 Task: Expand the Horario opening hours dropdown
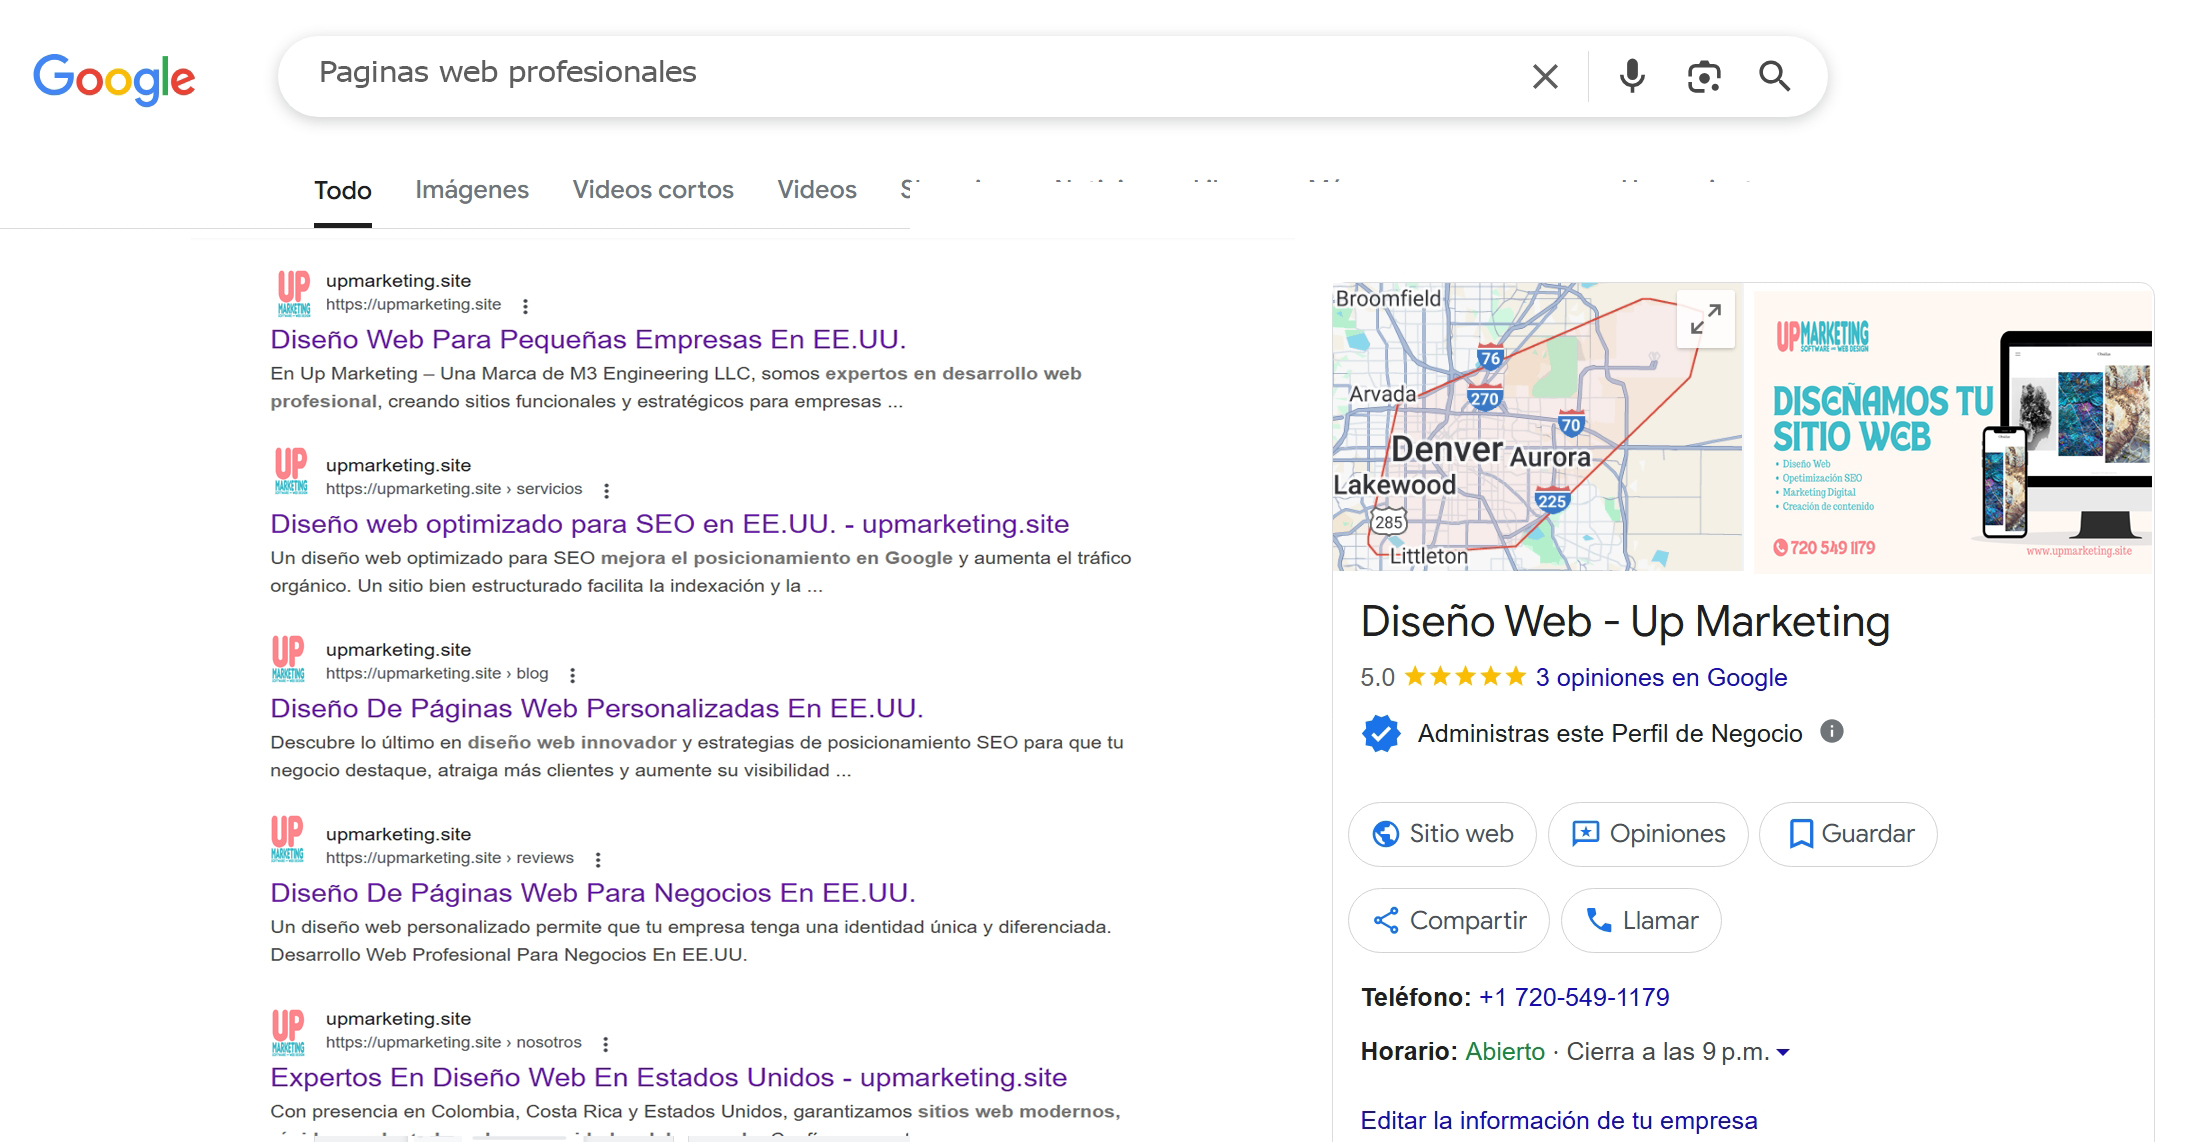[1783, 1053]
